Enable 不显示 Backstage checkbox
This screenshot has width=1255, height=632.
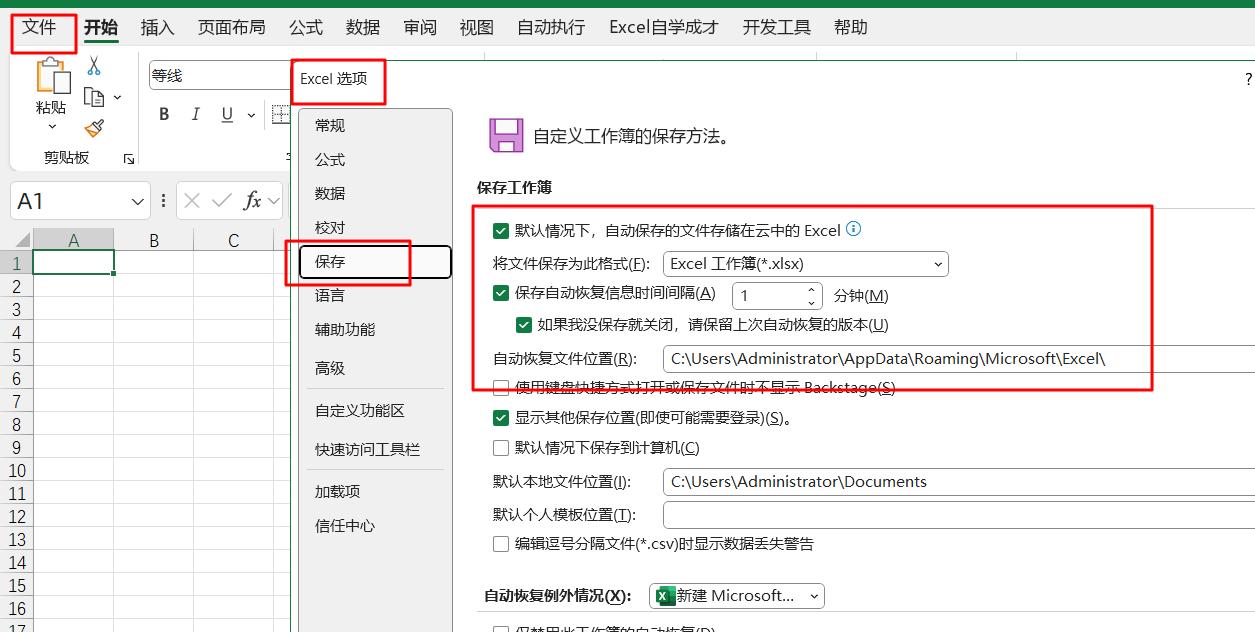501,388
